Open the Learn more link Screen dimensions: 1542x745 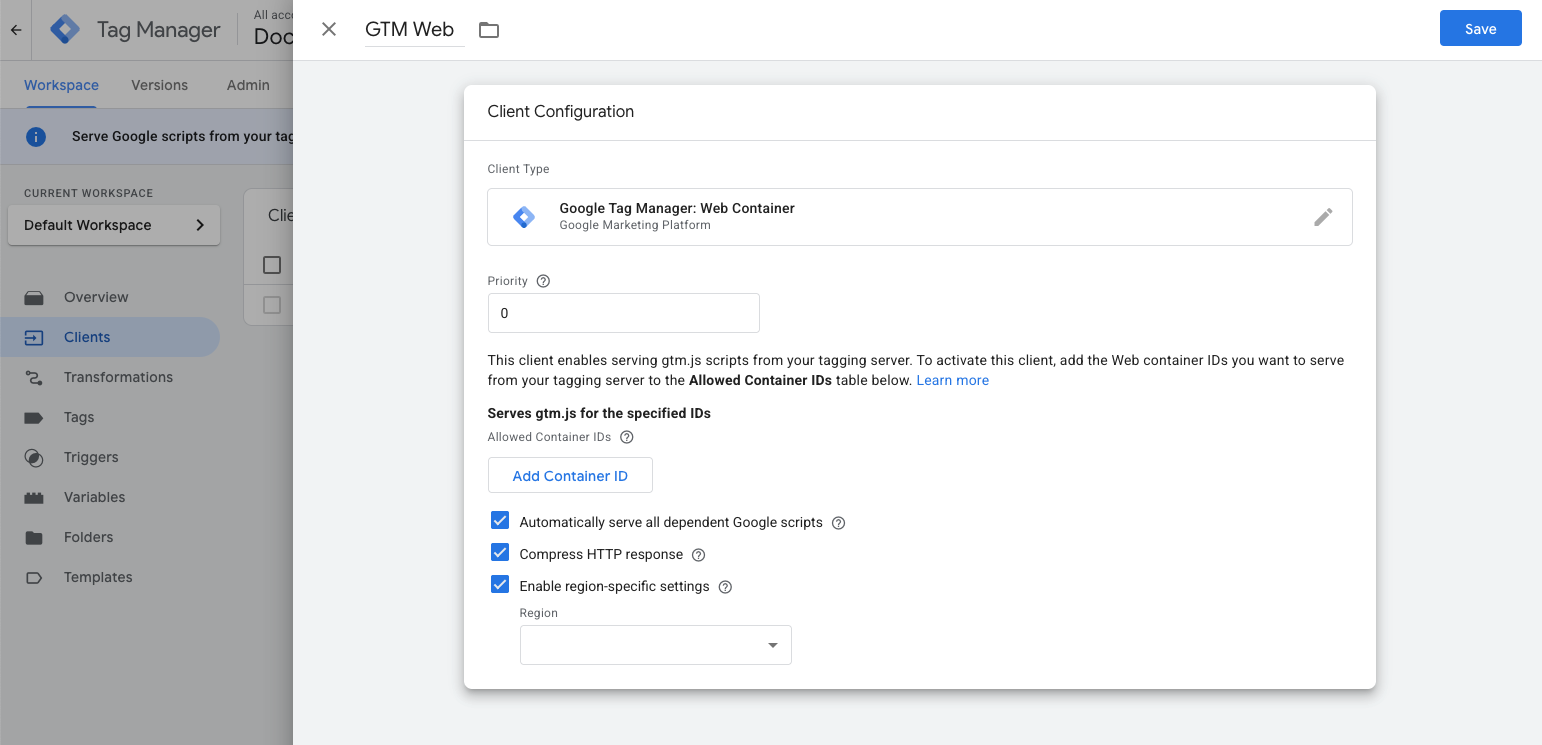coord(952,380)
